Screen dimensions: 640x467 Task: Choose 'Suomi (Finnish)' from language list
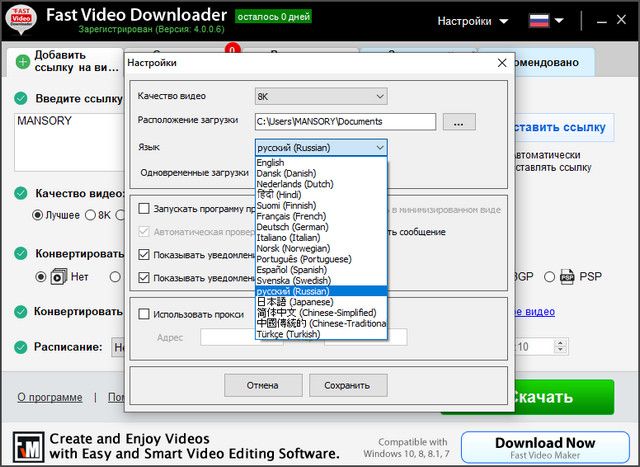[x=321, y=205]
